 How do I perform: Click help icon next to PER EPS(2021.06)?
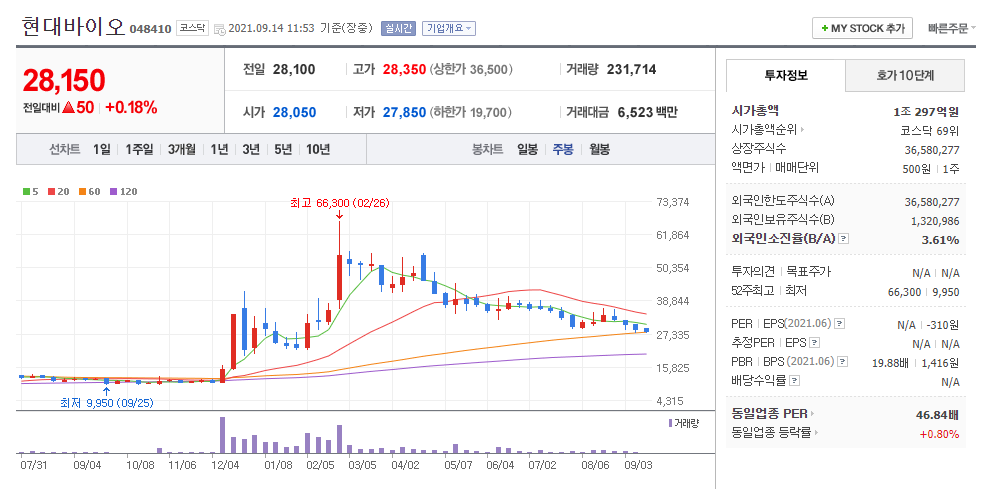840,324
